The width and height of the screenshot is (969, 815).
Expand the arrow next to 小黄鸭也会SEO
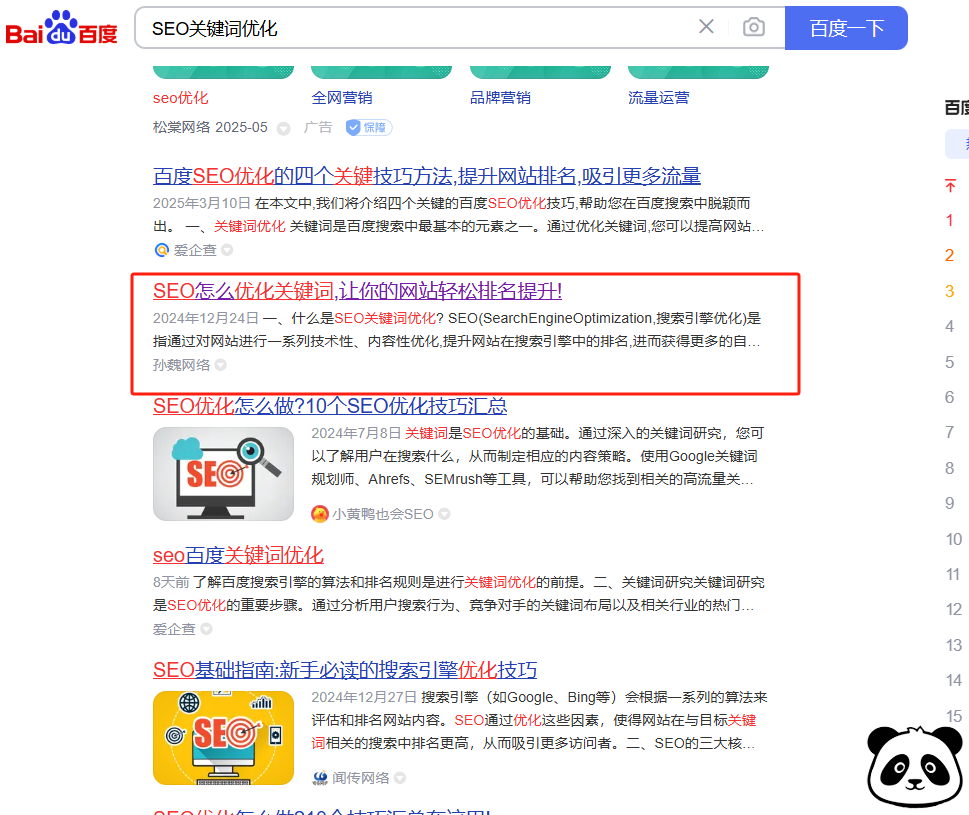(444, 514)
